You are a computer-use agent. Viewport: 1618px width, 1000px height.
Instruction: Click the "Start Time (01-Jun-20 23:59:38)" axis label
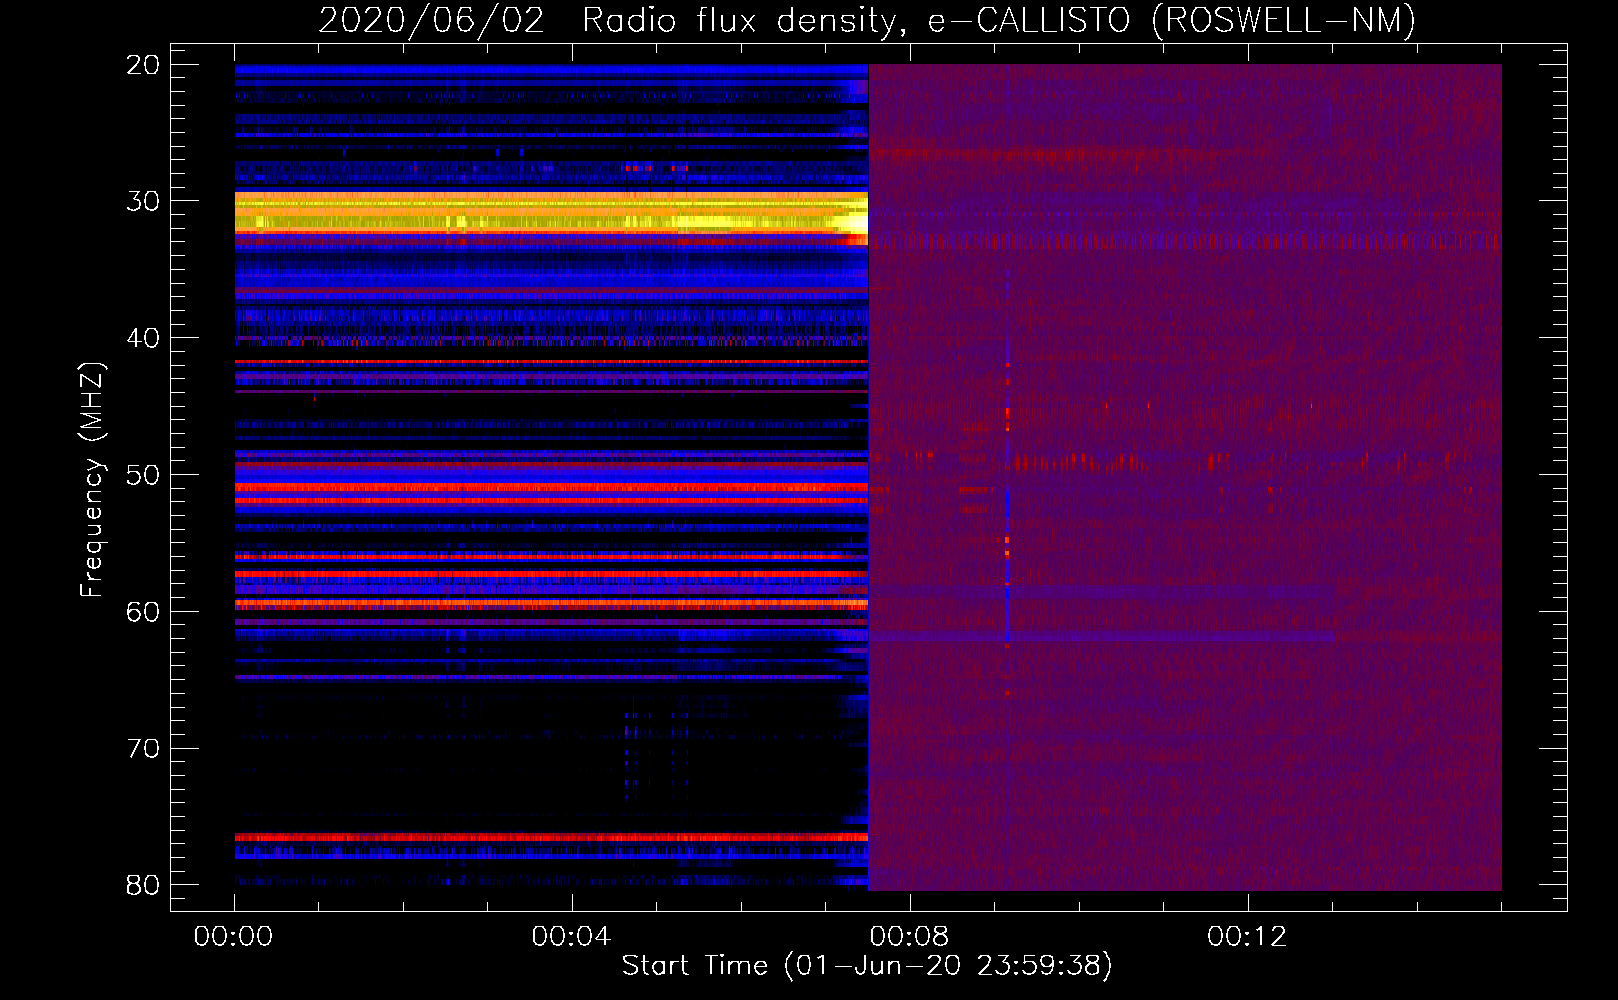tap(867, 965)
